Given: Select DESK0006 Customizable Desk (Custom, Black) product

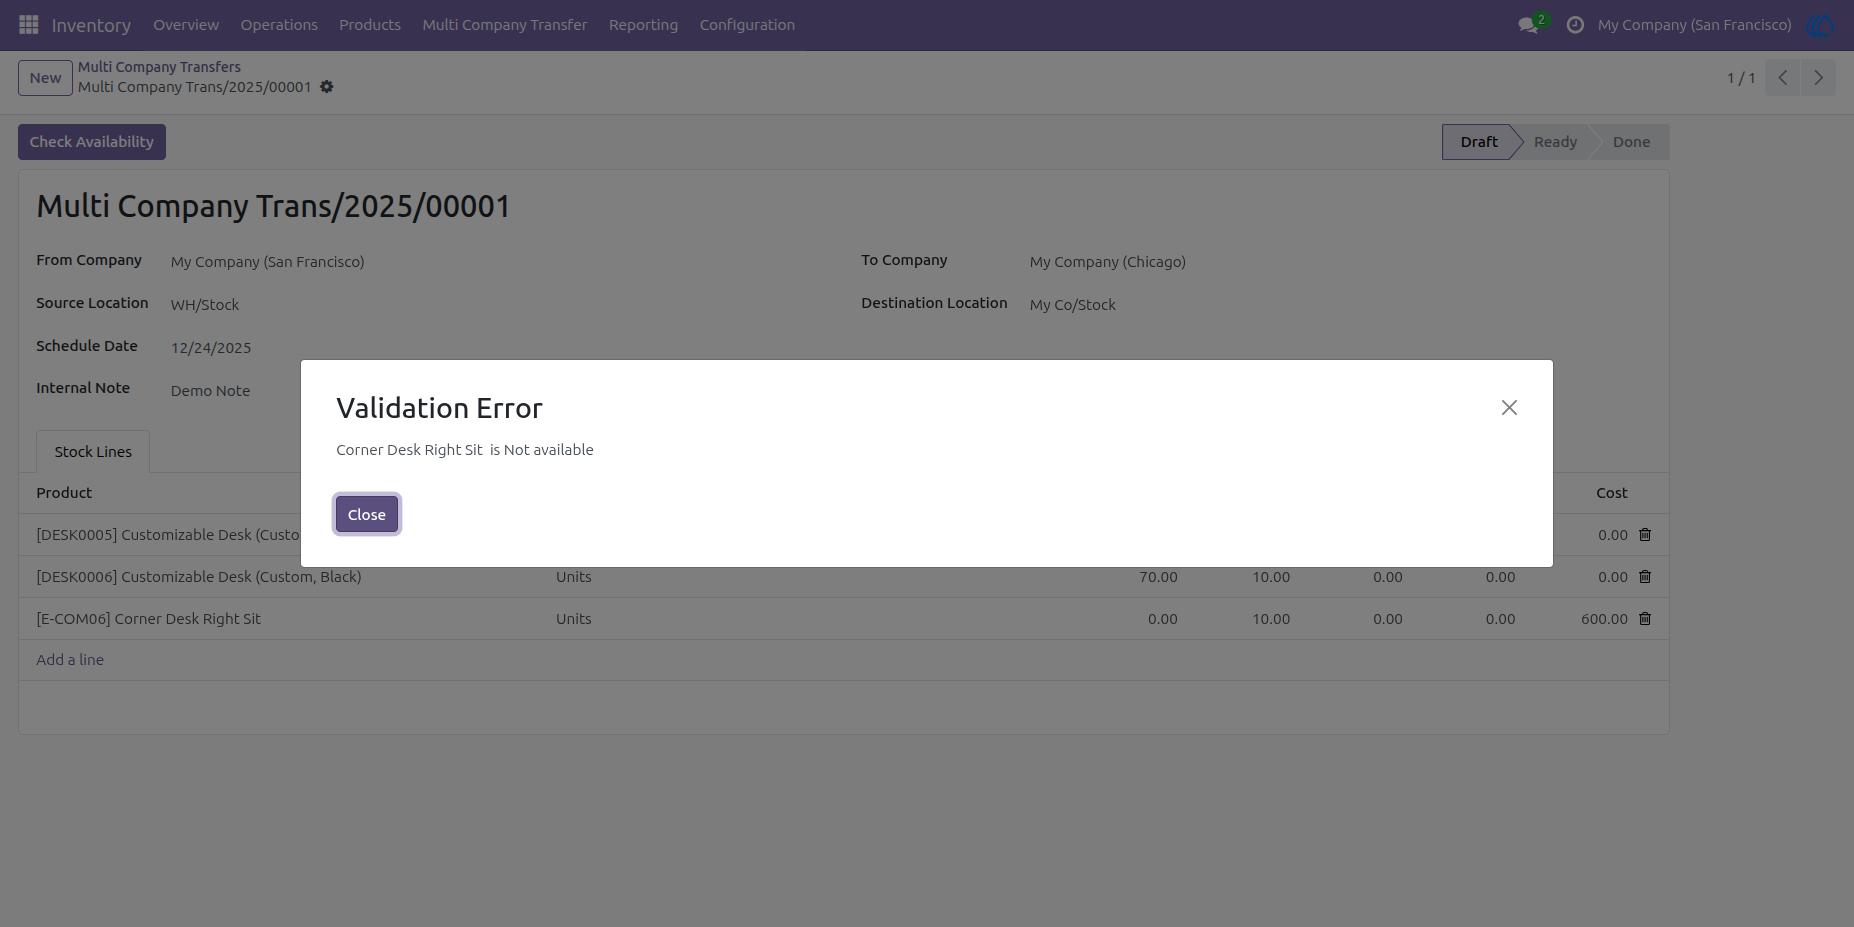Looking at the screenshot, I should (x=199, y=577).
